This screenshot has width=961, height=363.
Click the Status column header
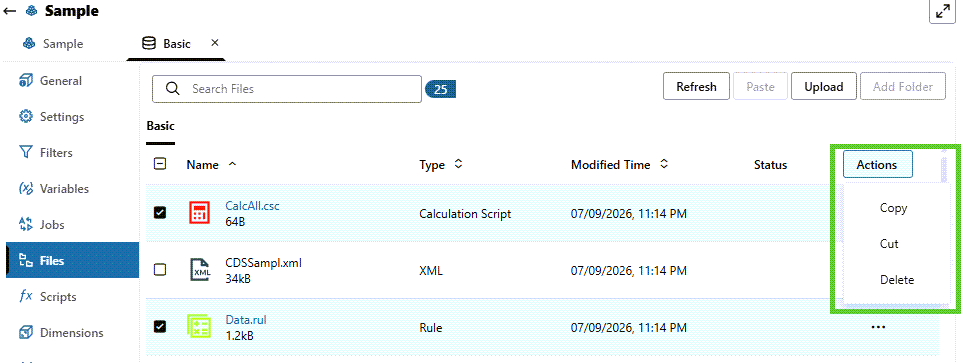tap(770, 164)
